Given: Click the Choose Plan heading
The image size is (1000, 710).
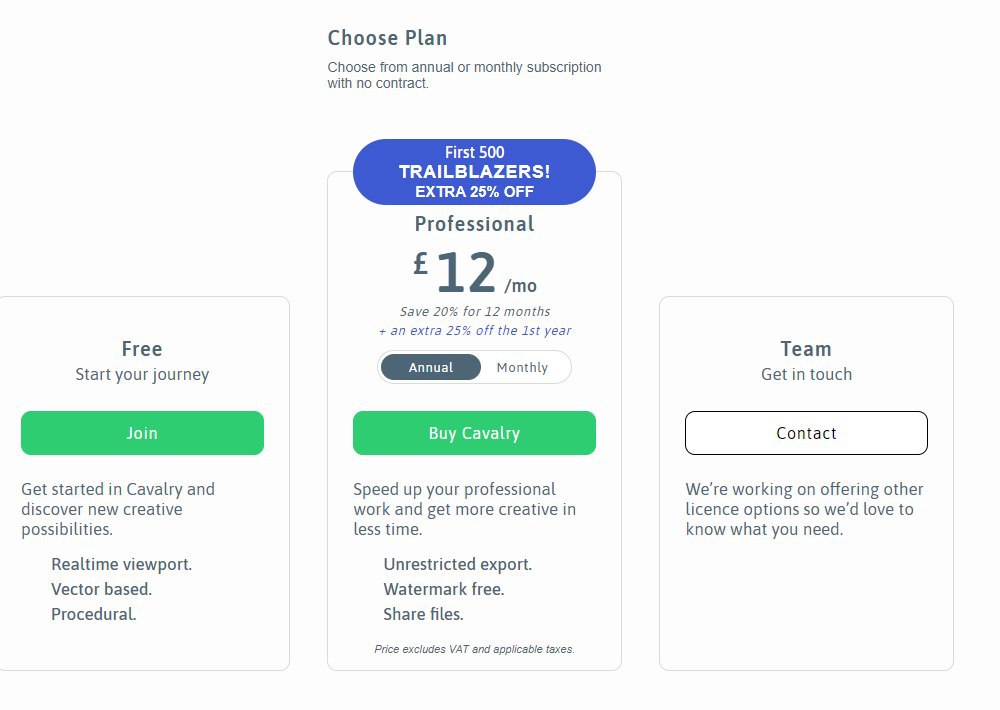Looking at the screenshot, I should point(387,38).
